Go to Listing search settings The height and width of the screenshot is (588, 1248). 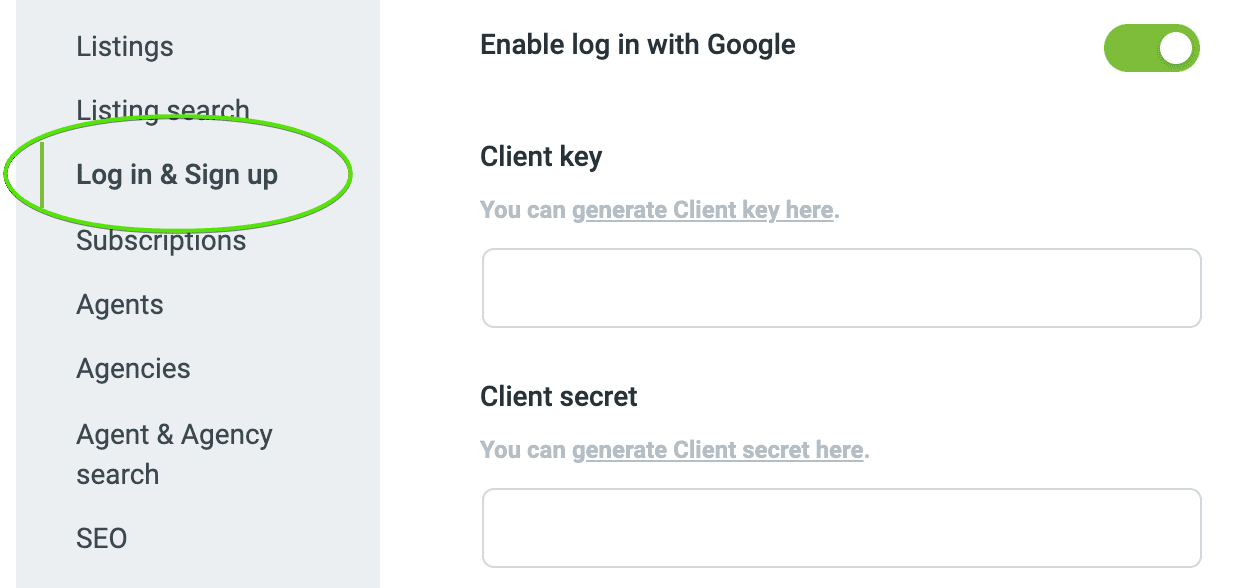(162, 110)
